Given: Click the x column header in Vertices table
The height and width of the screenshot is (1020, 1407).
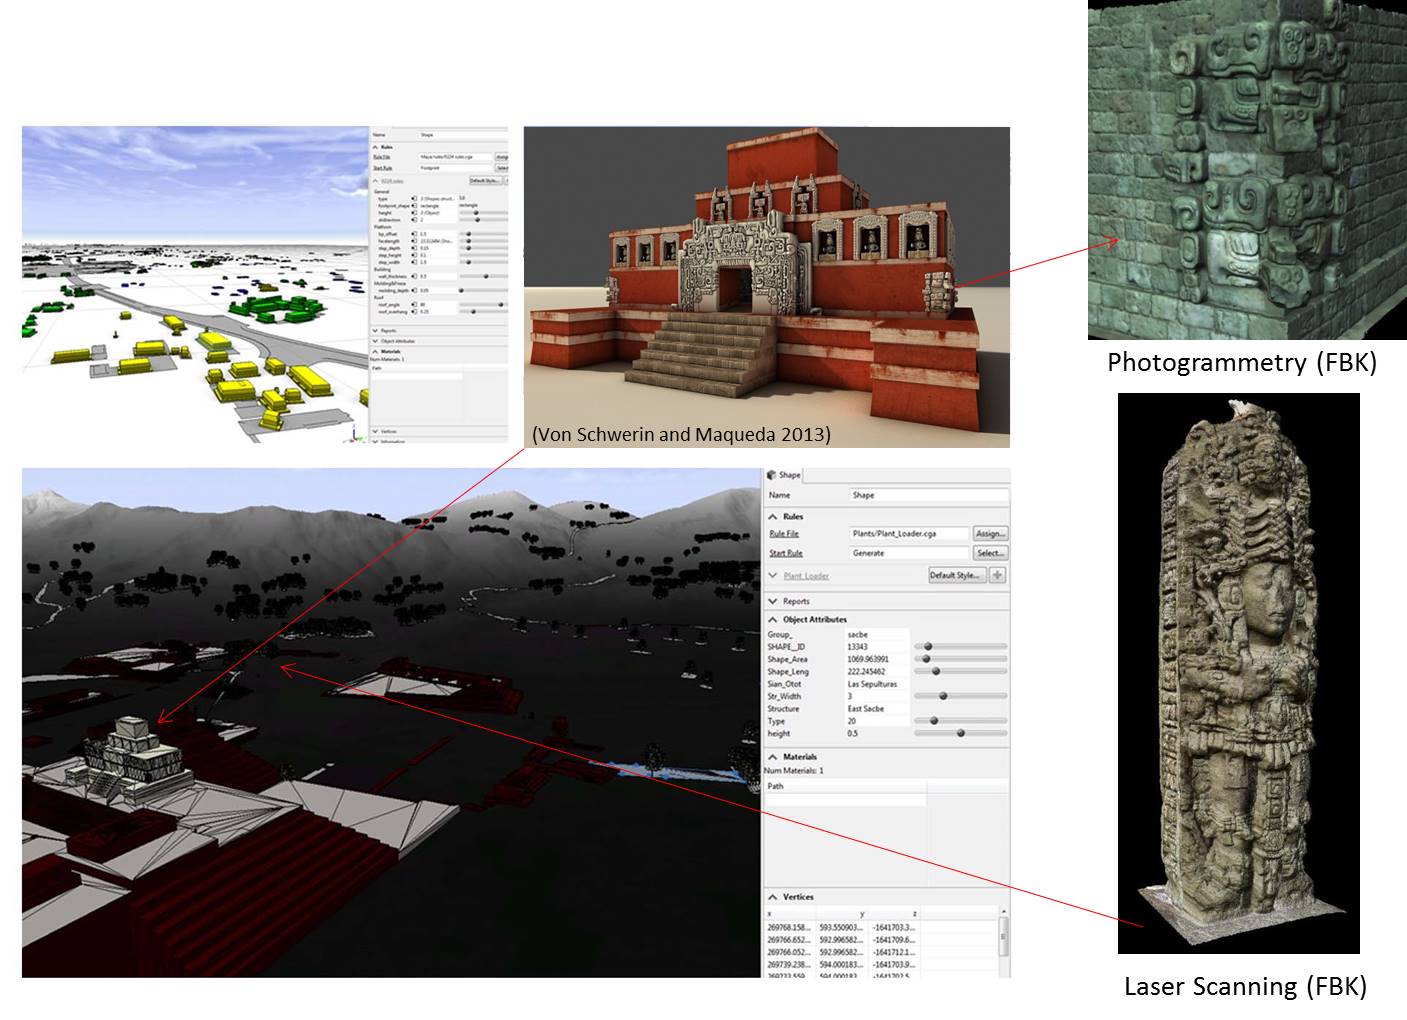Looking at the screenshot, I should click(x=790, y=913).
